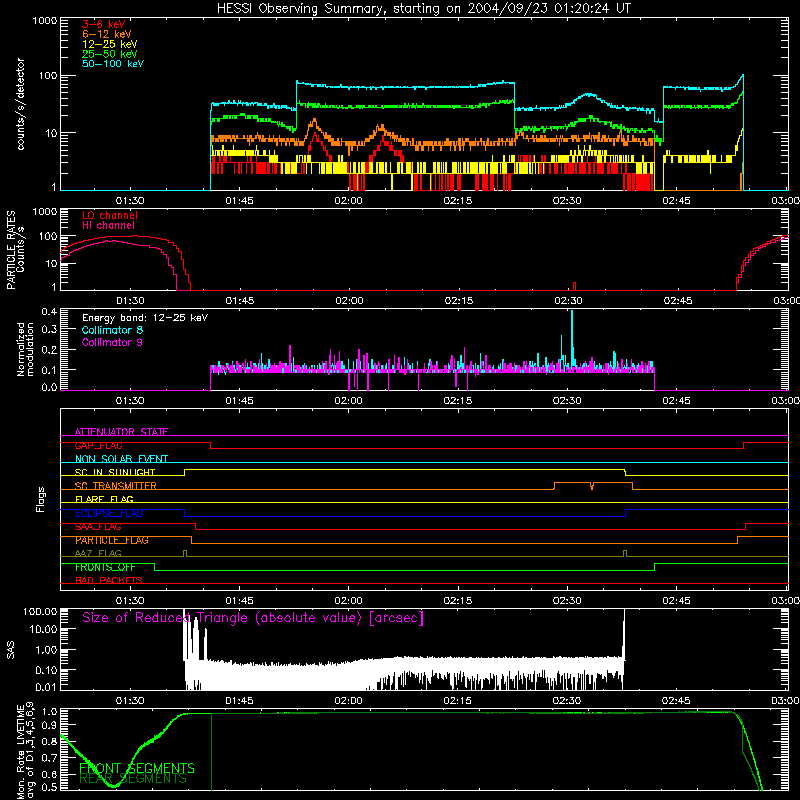800x800 pixels.
Task: Click the 02:00 tick under the count-rate plot
Action: coord(348,201)
